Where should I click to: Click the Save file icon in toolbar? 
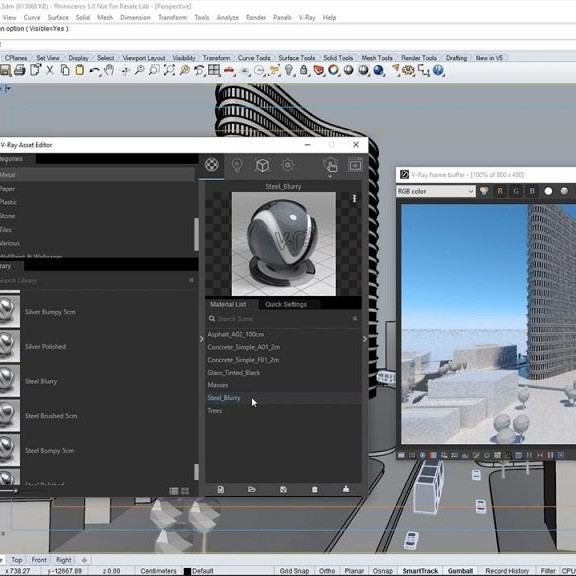[5, 70]
